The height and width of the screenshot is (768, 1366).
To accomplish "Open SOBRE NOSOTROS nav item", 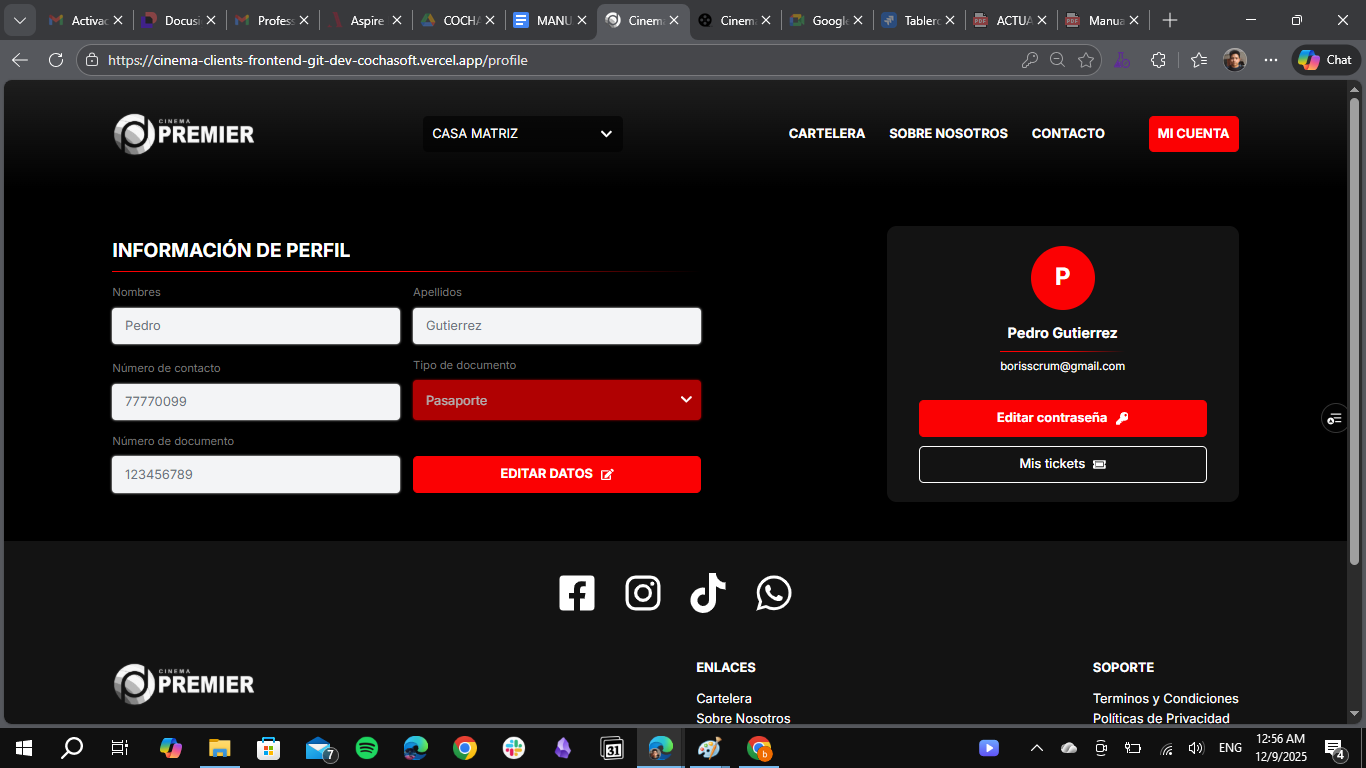I will coord(948,134).
